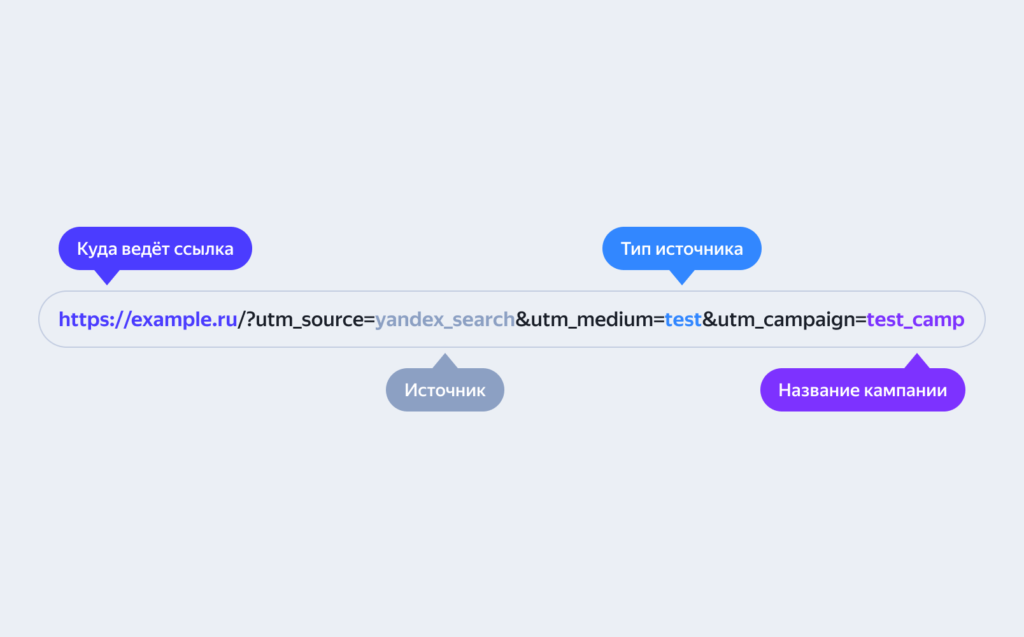The image size is (1024, 637).
Task: Click the gray "Источник" label bubble
Action: 445,390
